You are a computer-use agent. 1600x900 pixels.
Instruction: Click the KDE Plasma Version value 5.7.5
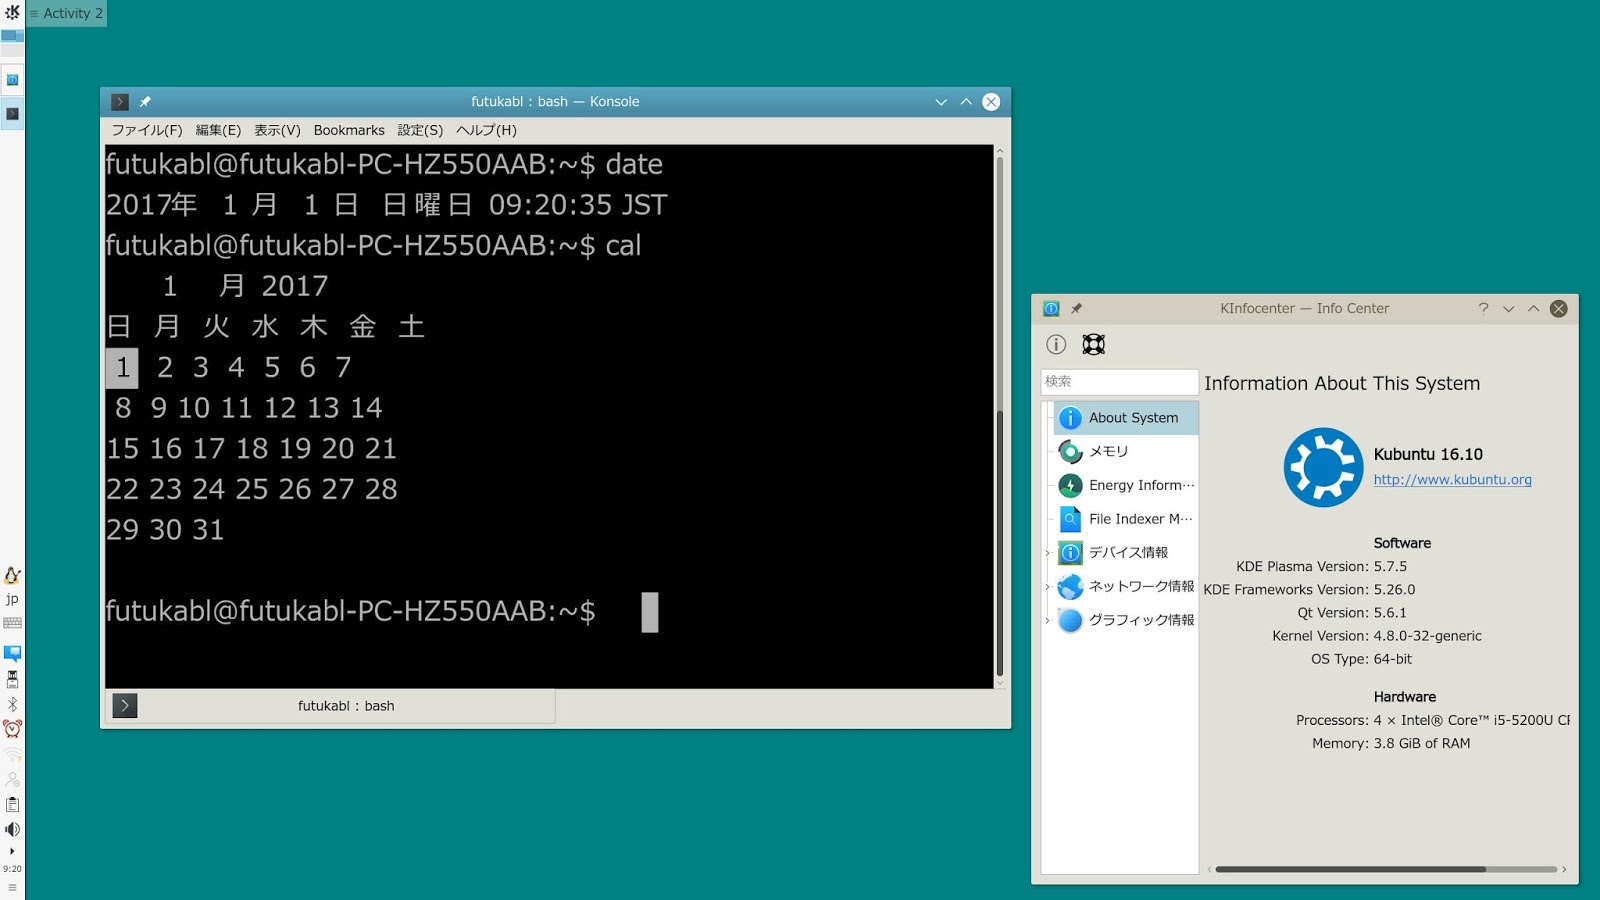1390,567
